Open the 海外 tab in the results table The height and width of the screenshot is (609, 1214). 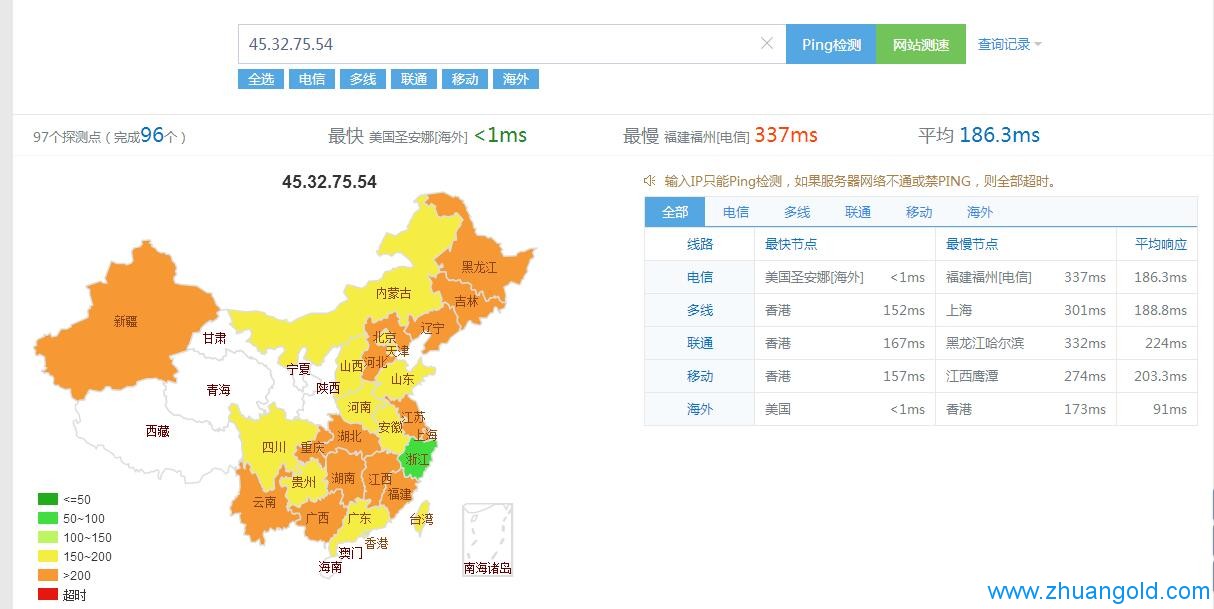(979, 211)
